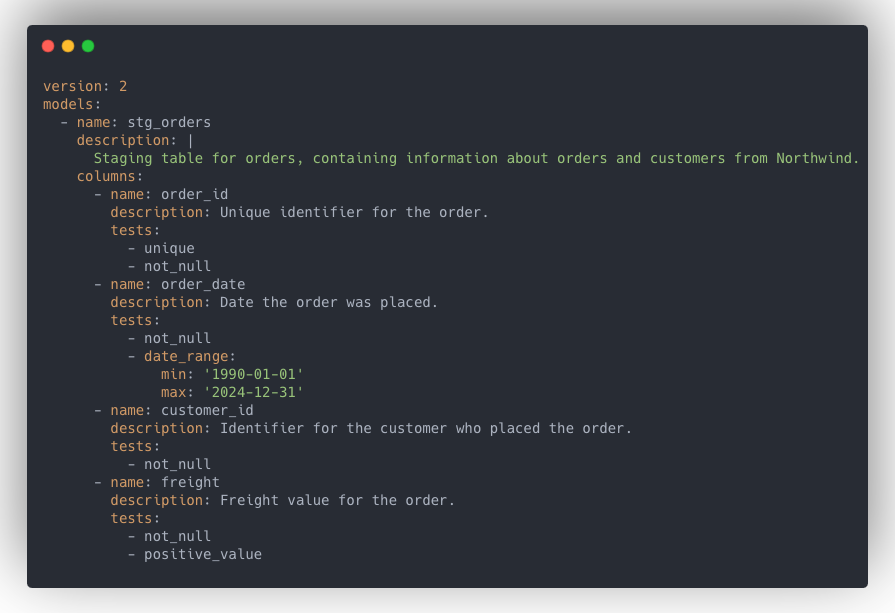Screen dimensions: 895x613
Task: Click the pipe character after the model description
Action: pos(190,140)
